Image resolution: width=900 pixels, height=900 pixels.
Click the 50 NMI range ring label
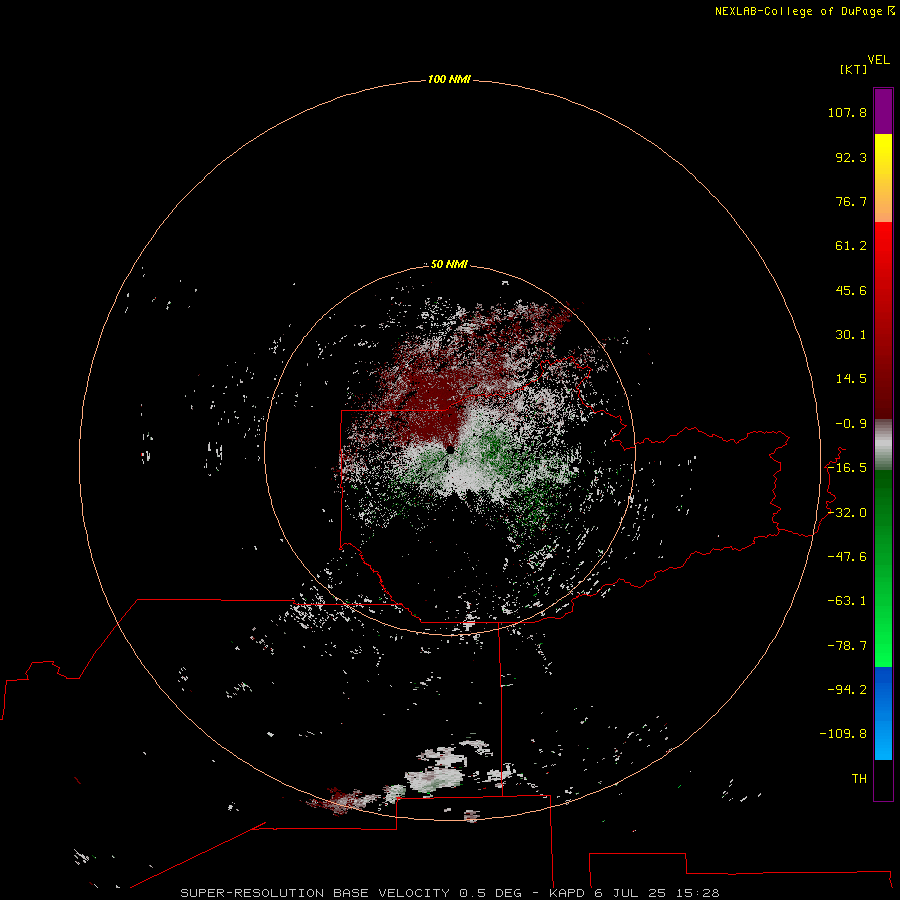(449, 264)
